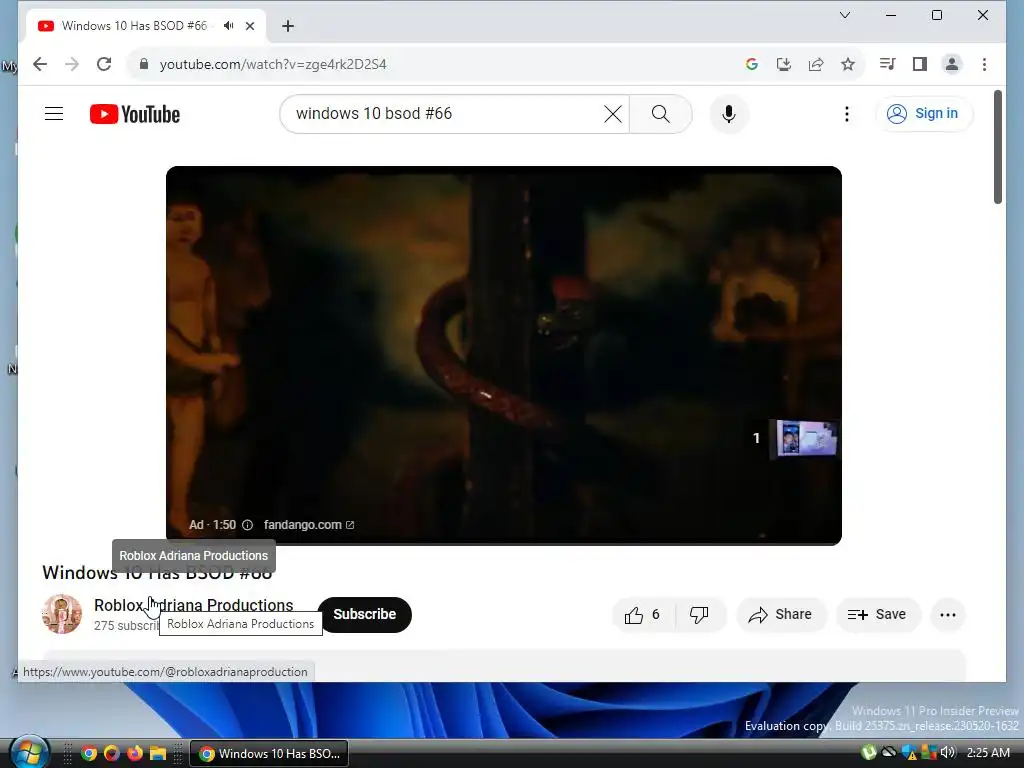Clear the search box with X
Screen dimensions: 1024x768
point(613,114)
